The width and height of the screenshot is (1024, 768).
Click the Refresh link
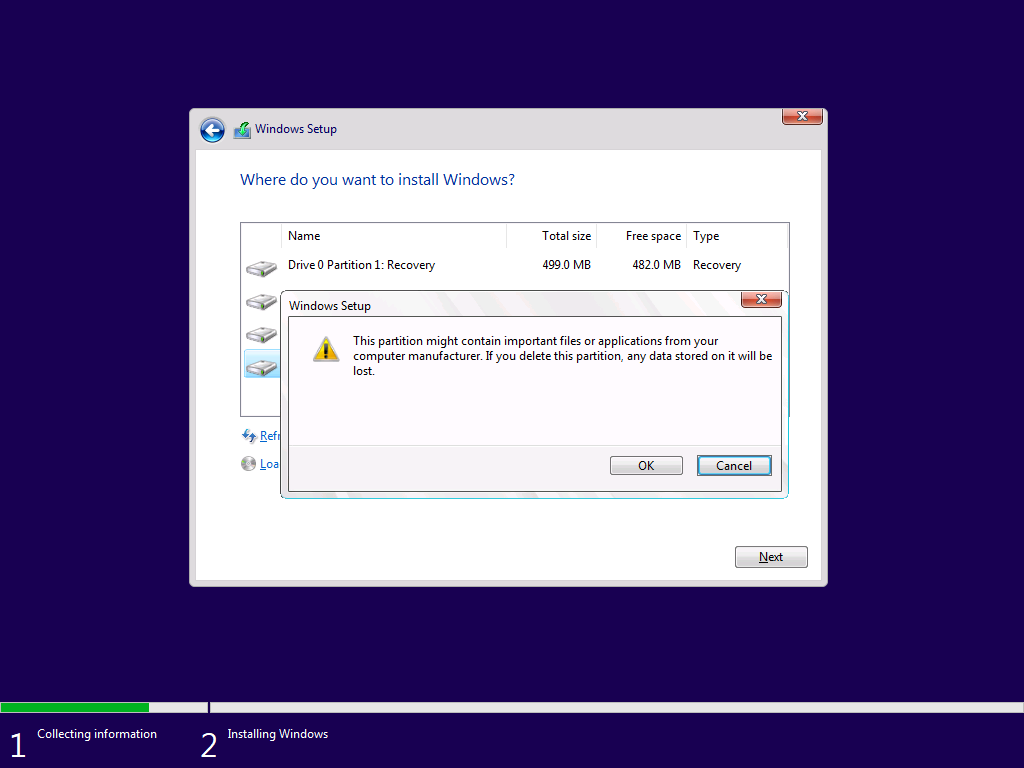click(x=270, y=436)
